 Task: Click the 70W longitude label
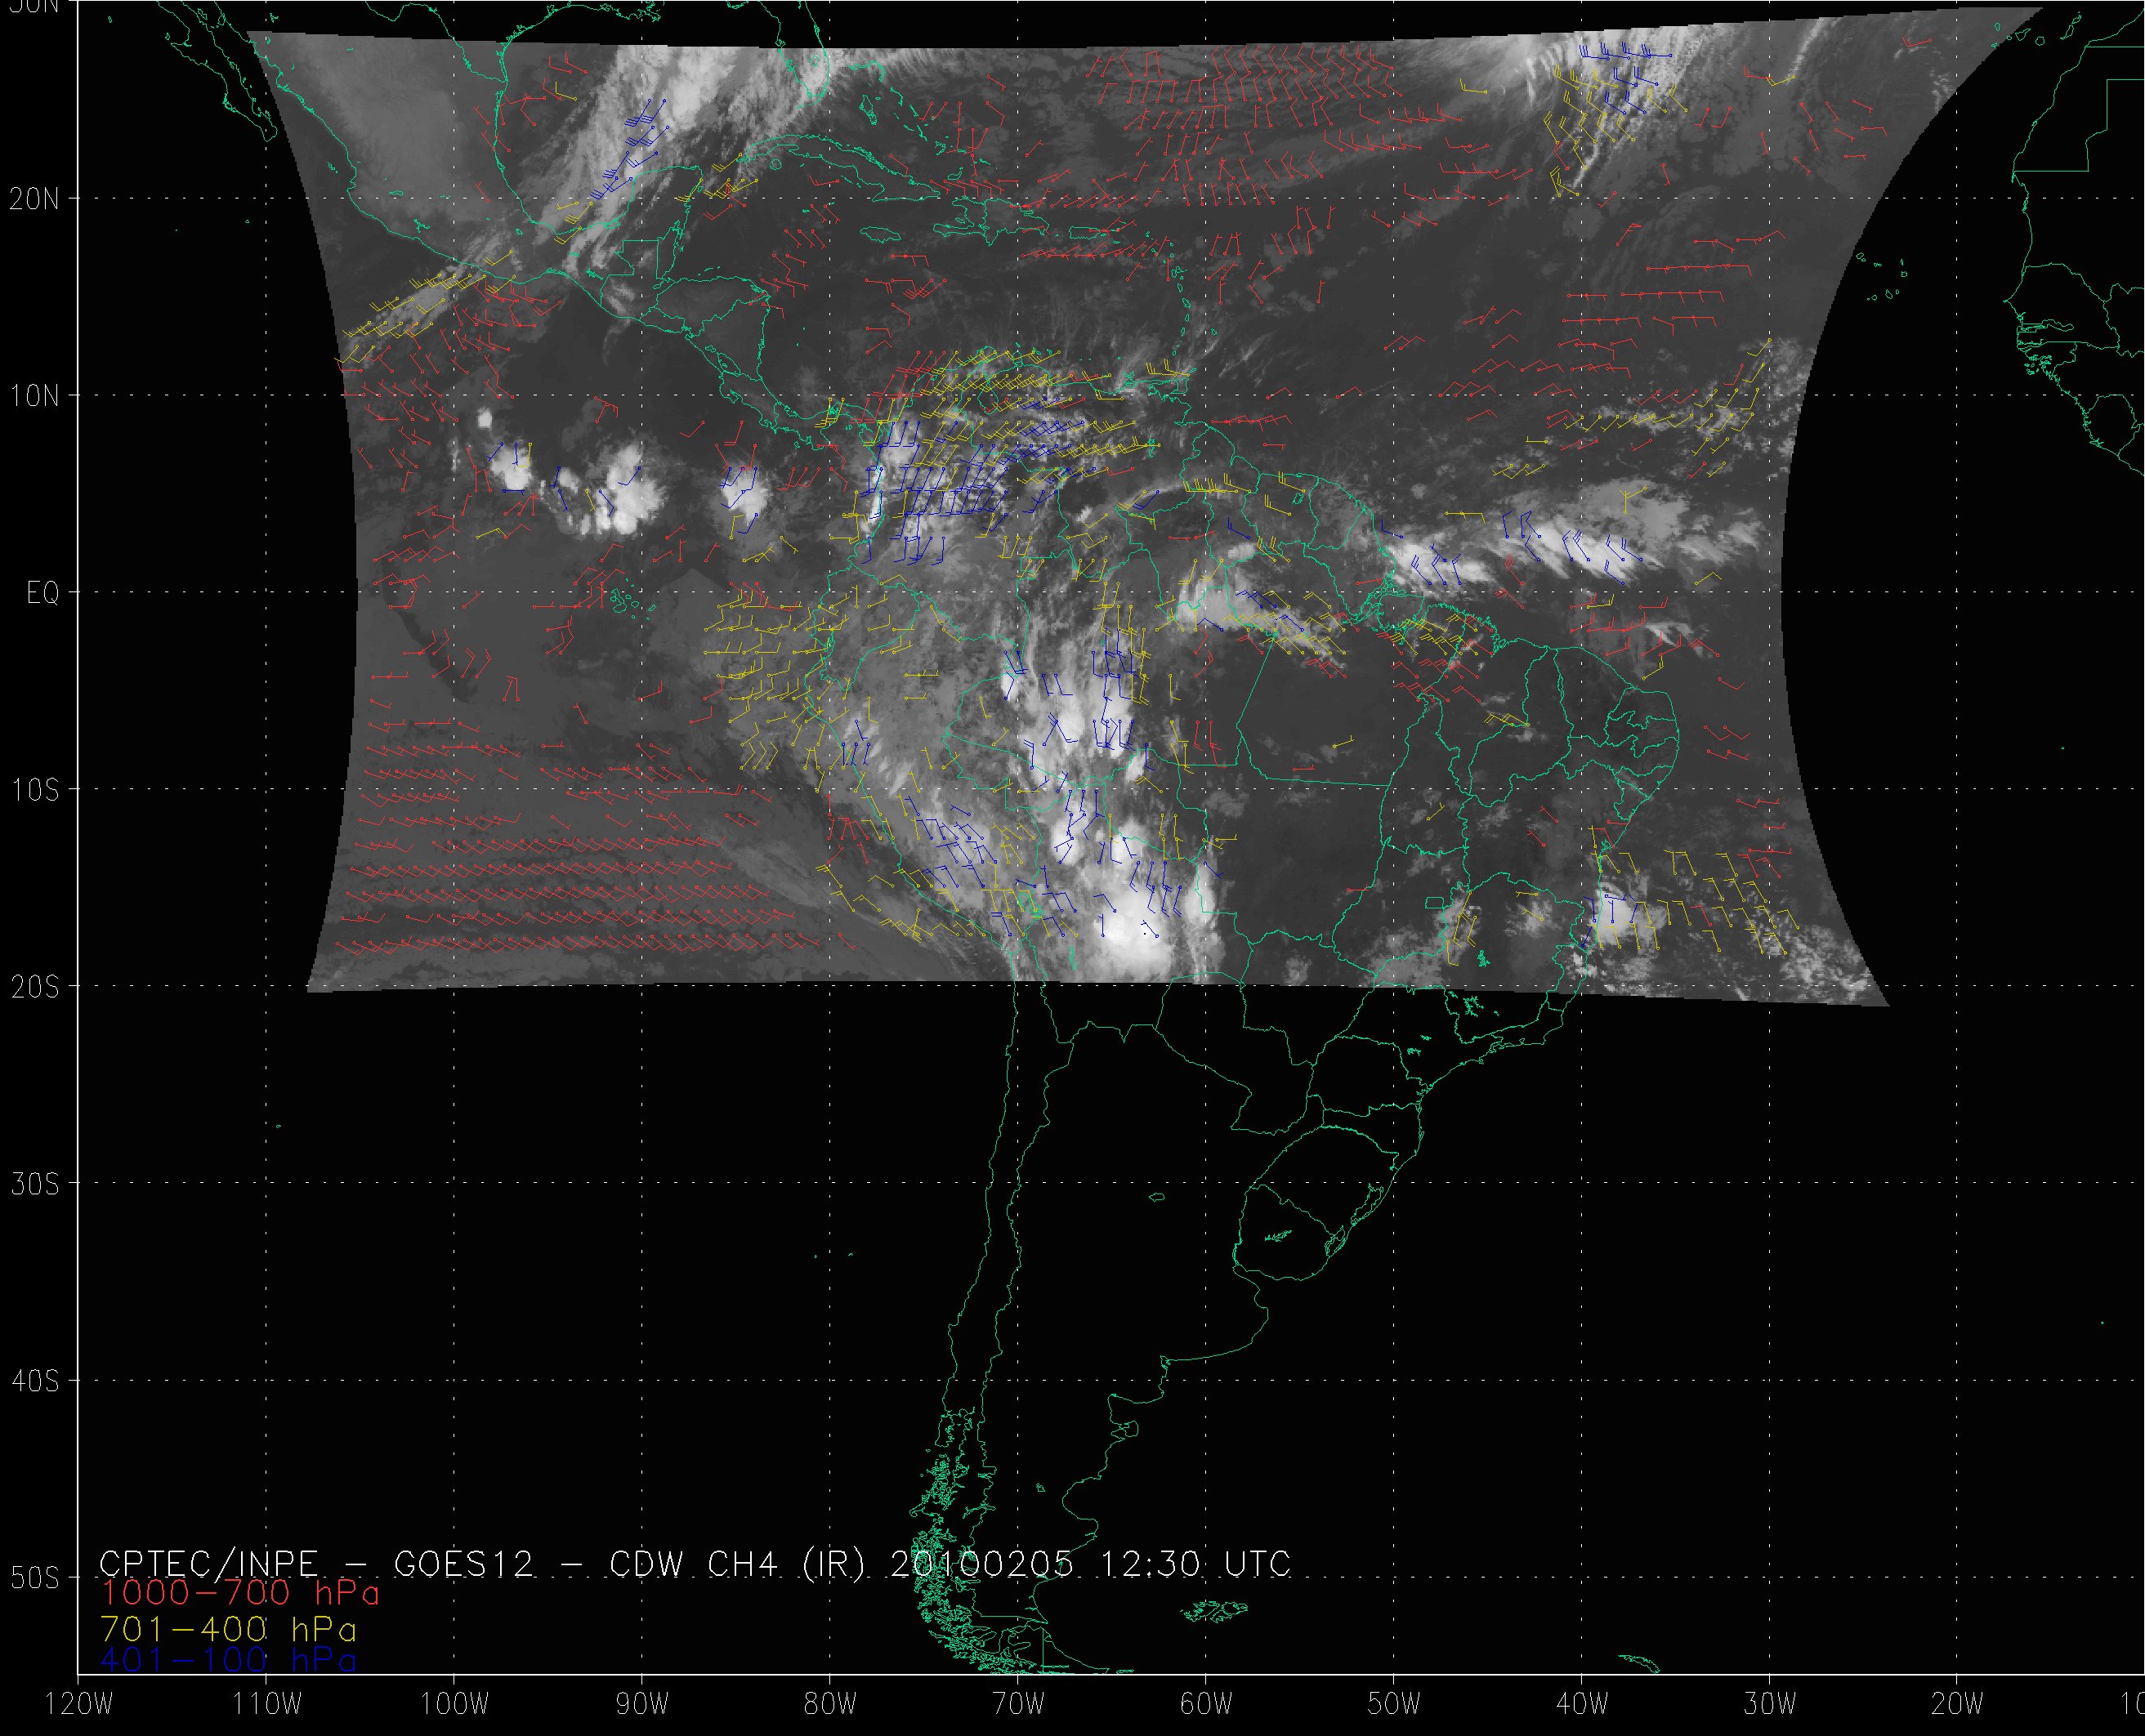[1018, 1705]
